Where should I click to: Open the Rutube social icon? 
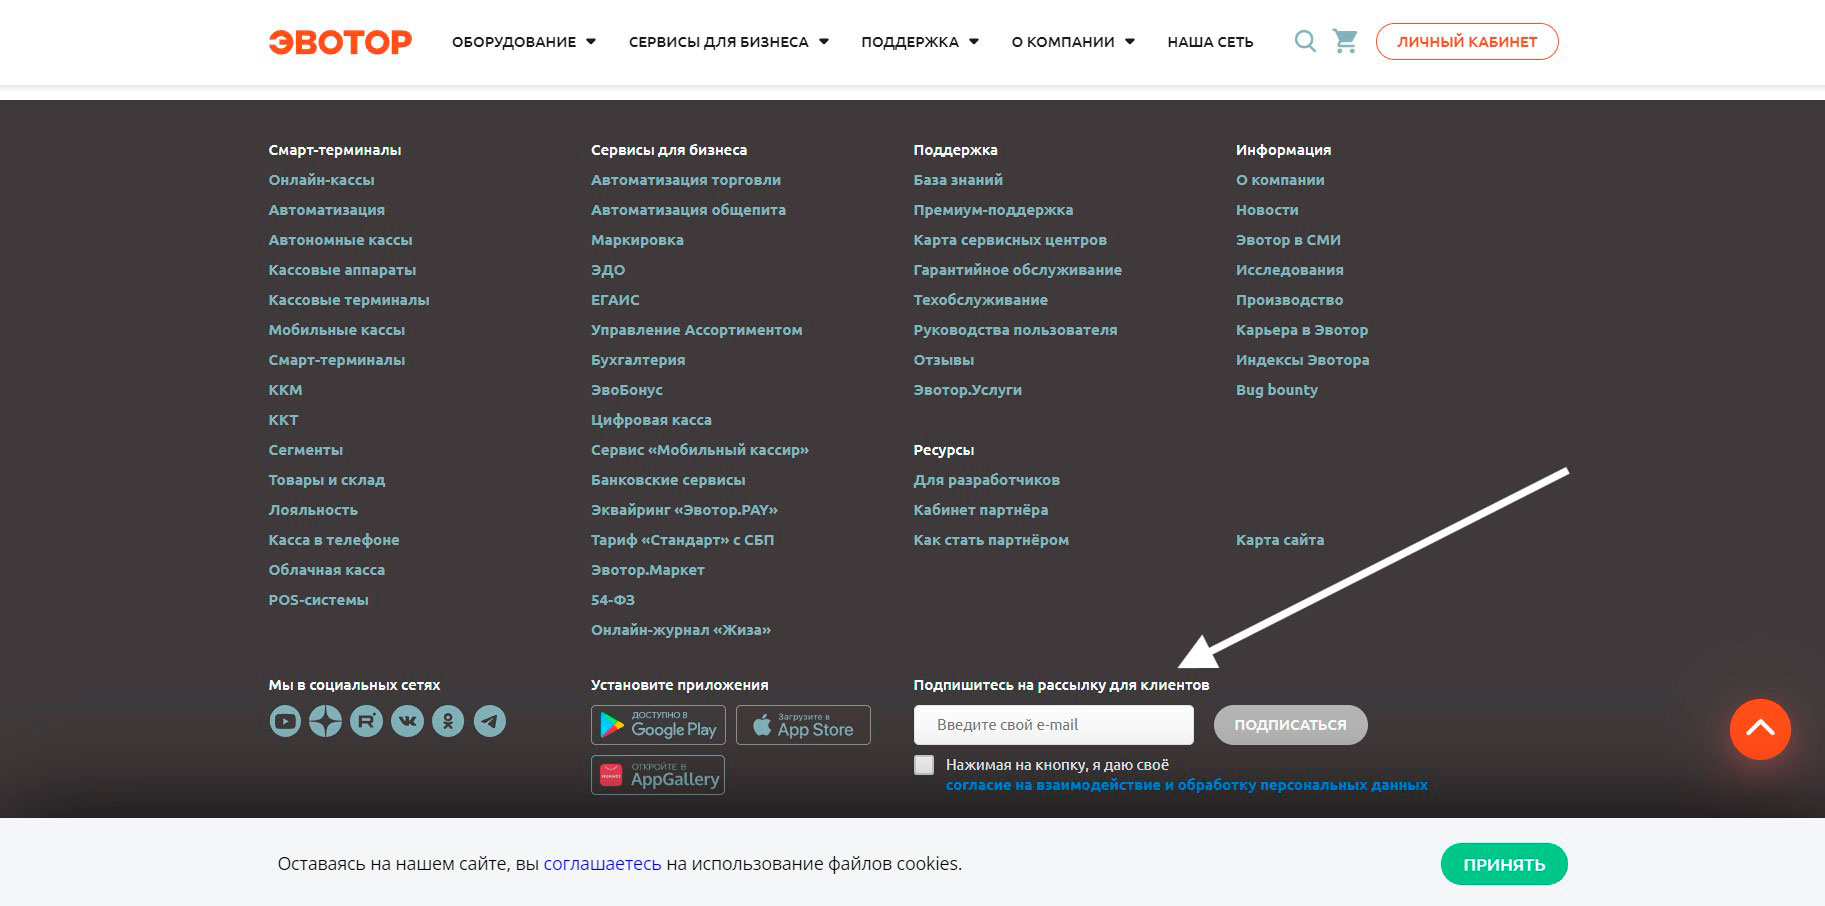click(367, 721)
